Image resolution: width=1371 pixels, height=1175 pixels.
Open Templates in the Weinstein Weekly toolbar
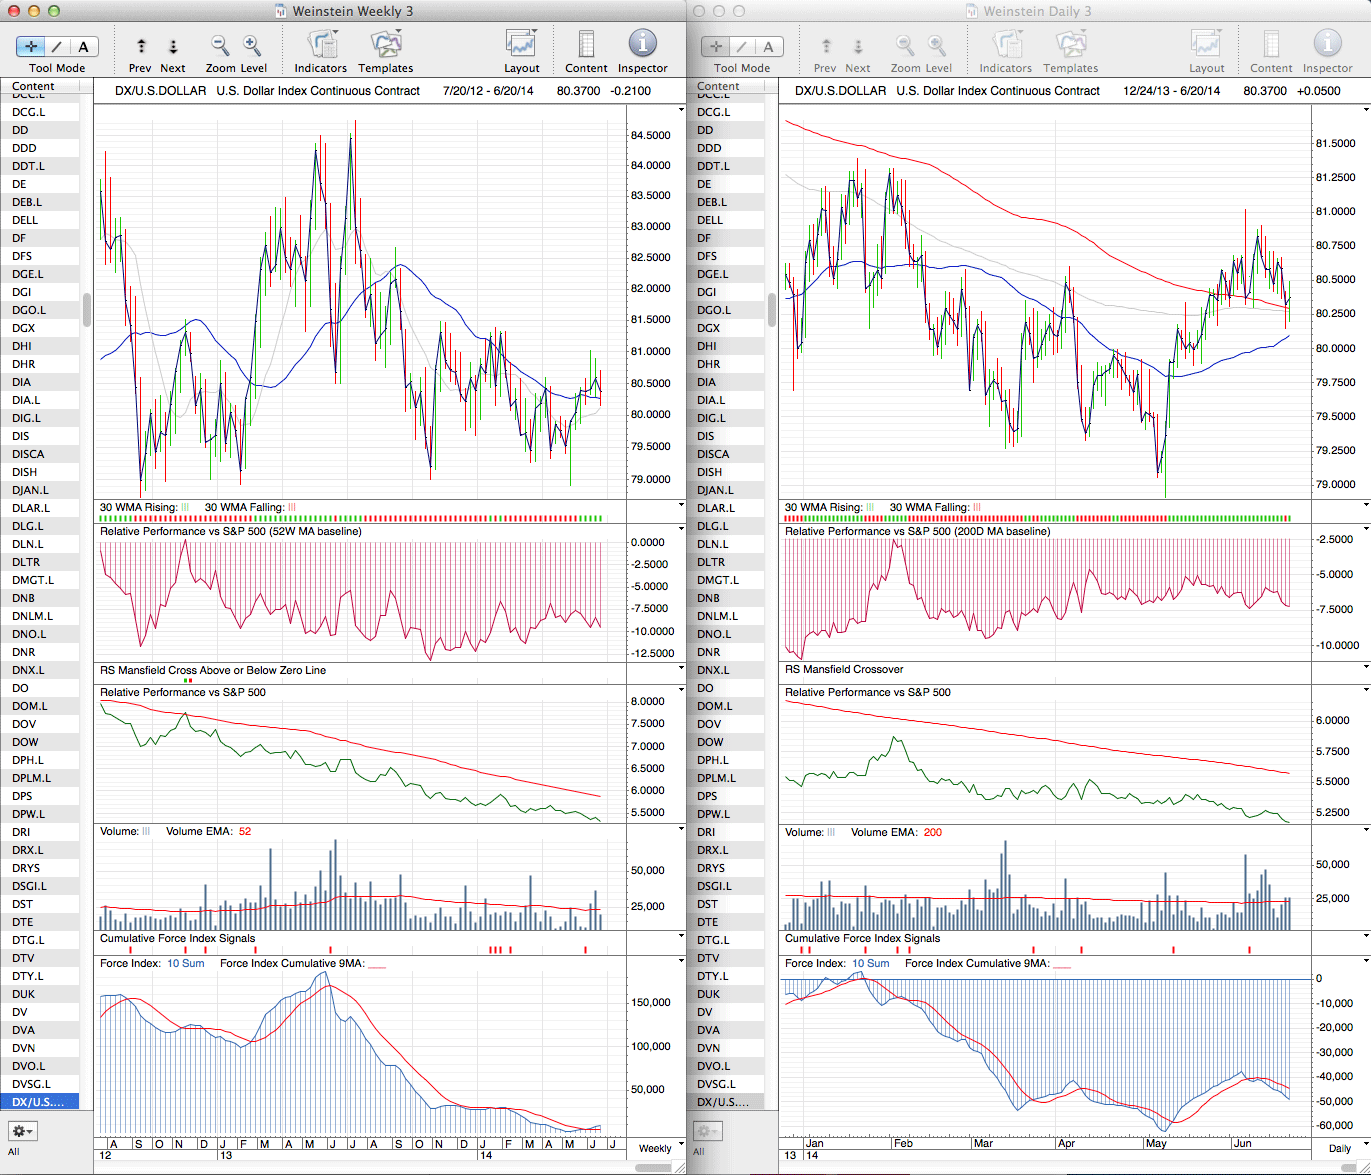tap(385, 46)
